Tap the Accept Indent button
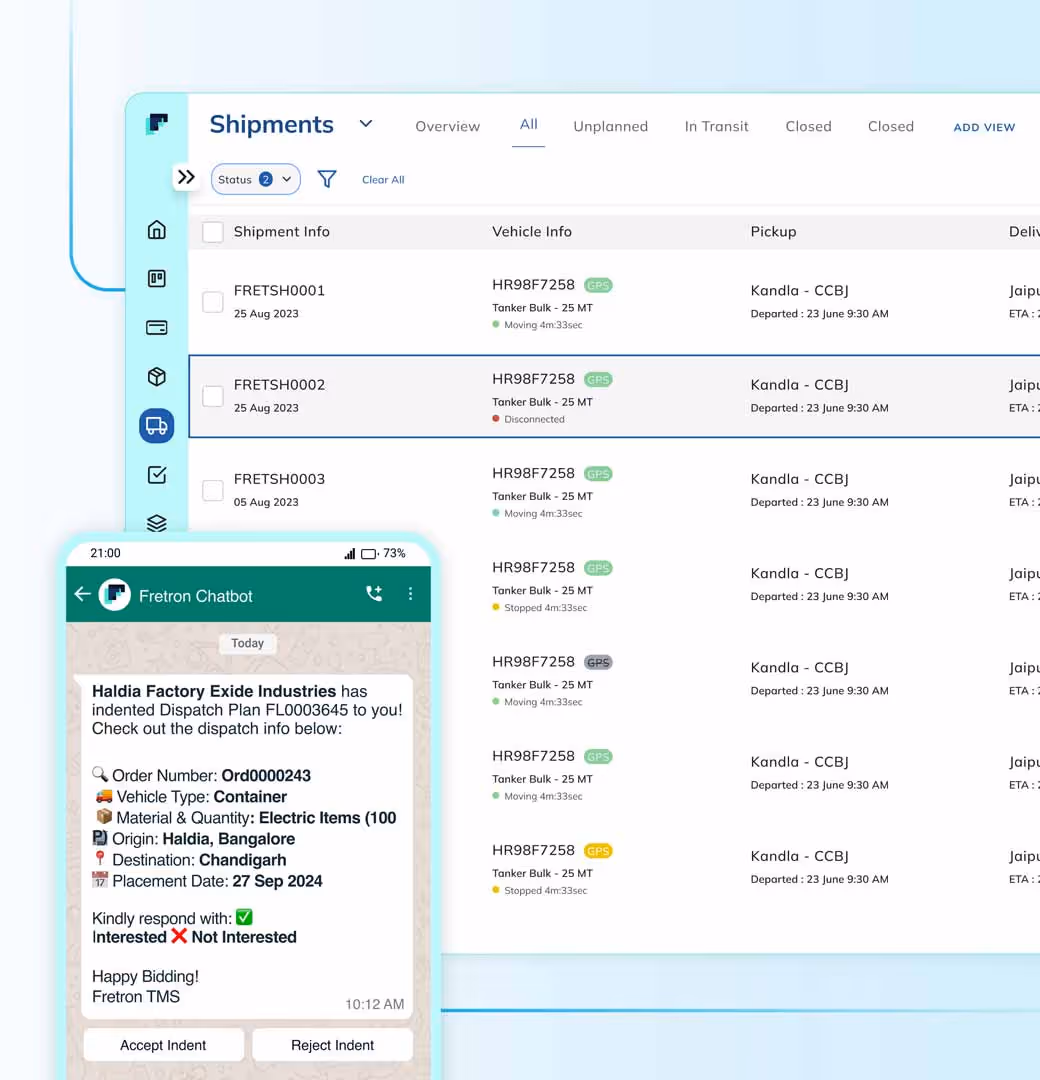 click(163, 1045)
